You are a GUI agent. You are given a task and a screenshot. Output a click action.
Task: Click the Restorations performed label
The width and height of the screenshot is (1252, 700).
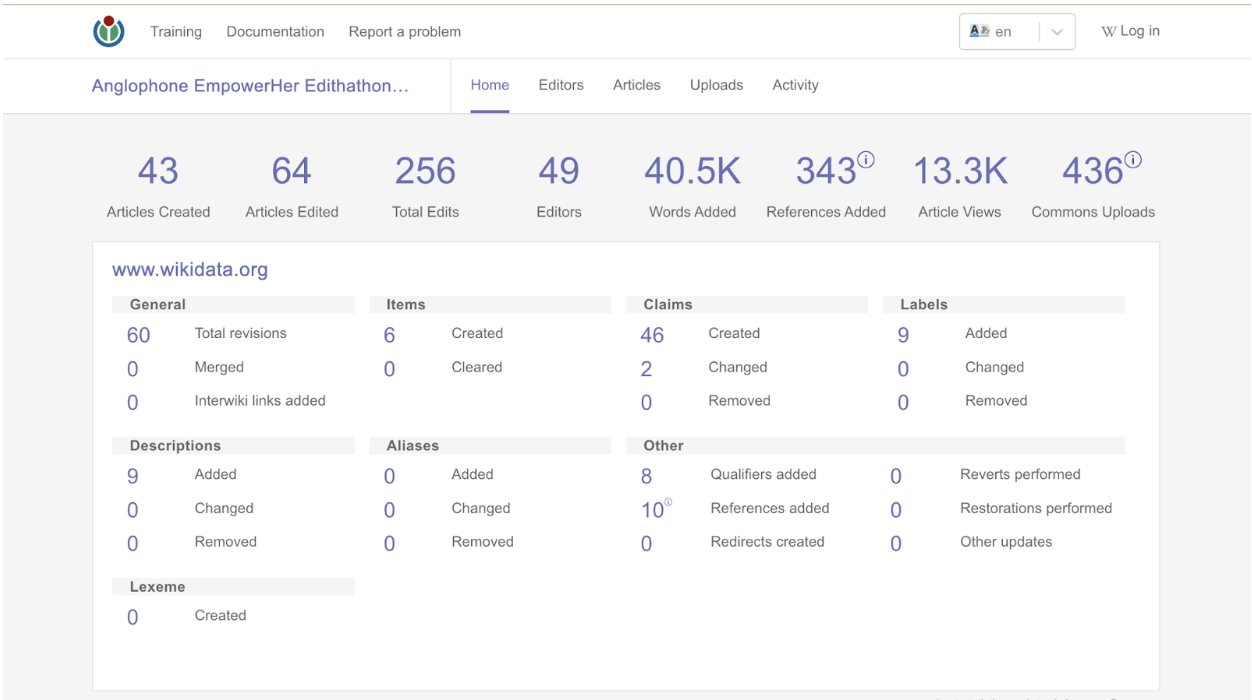(x=1037, y=508)
